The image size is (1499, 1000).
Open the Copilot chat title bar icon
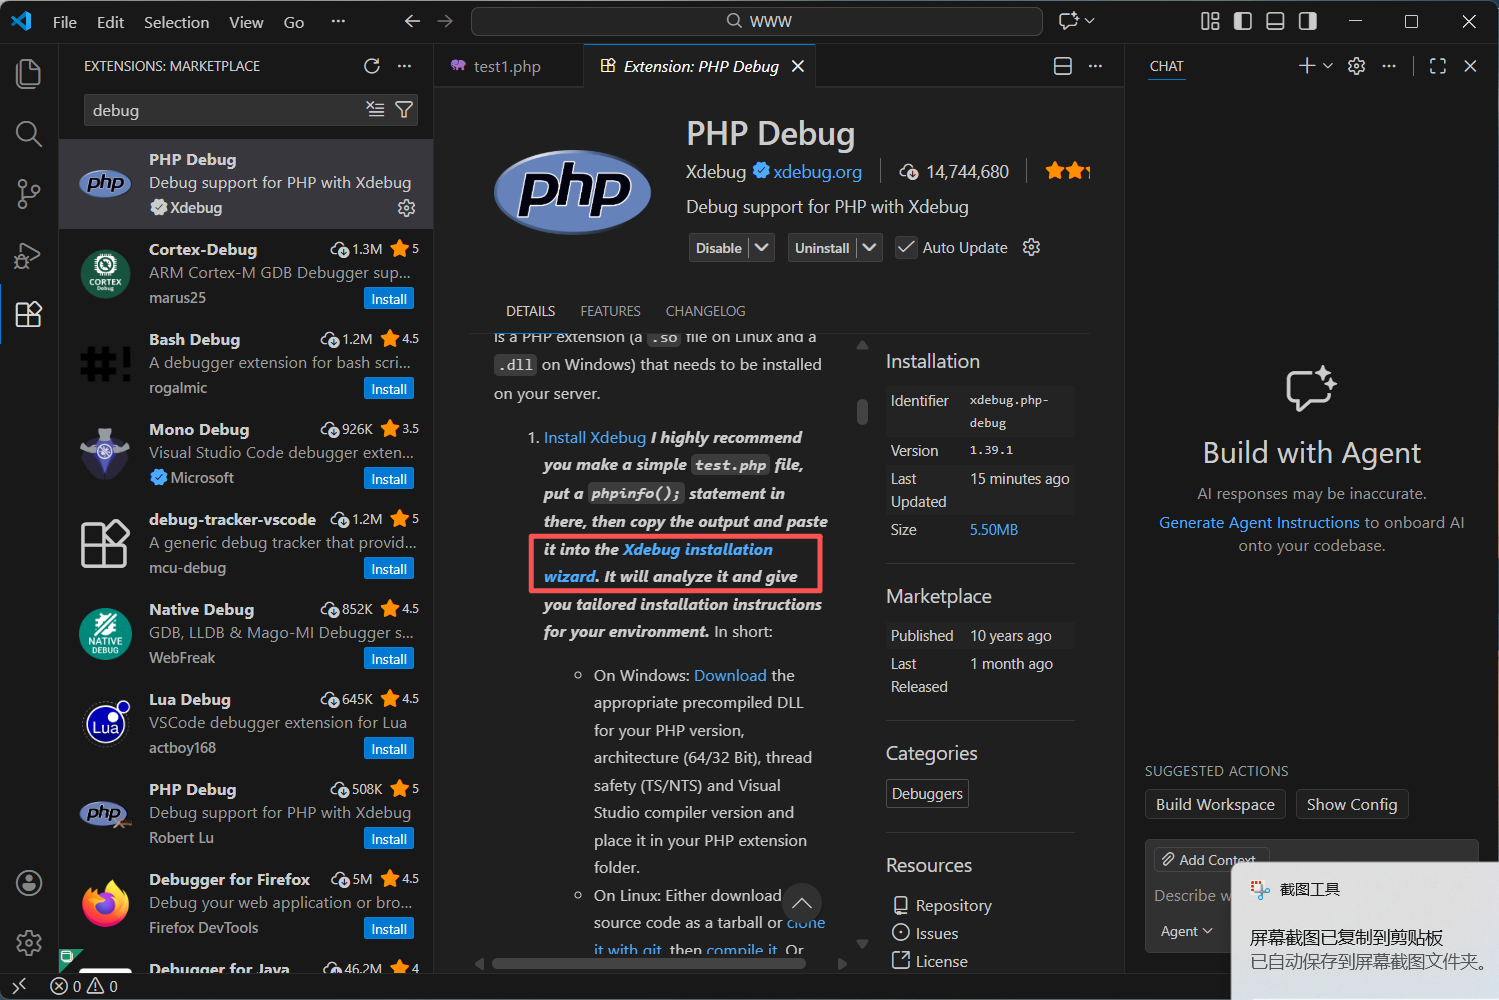pos(1069,21)
